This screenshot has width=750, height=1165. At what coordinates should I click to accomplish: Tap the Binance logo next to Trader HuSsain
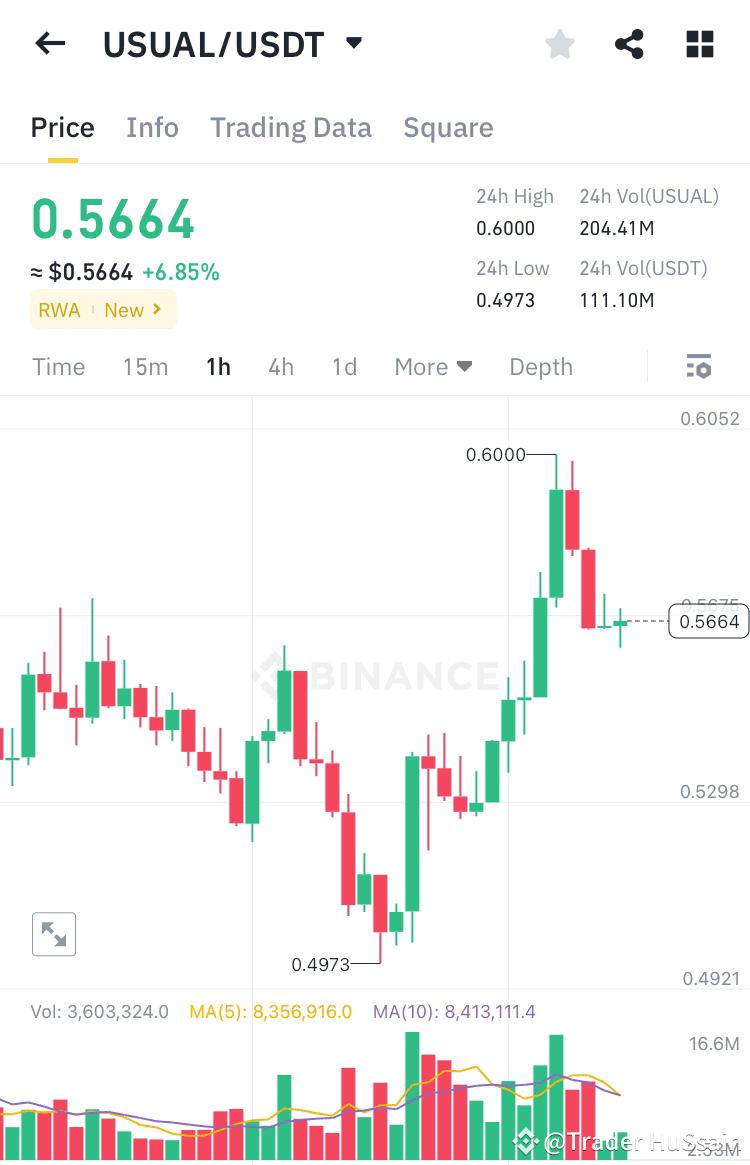pyautogui.click(x=524, y=1140)
